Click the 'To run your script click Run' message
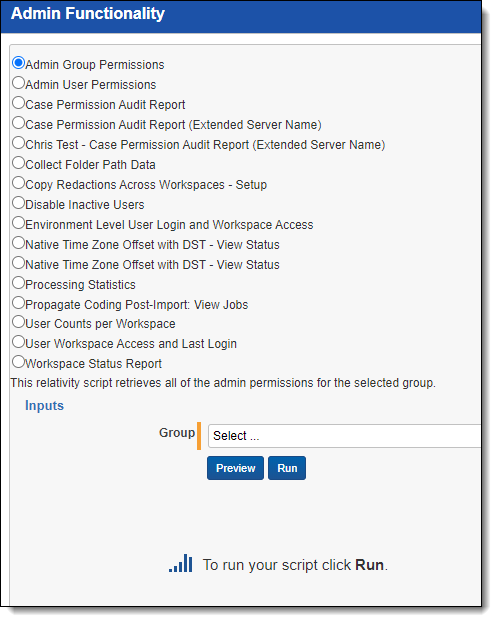This screenshot has width=497, height=622. click(x=295, y=565)
